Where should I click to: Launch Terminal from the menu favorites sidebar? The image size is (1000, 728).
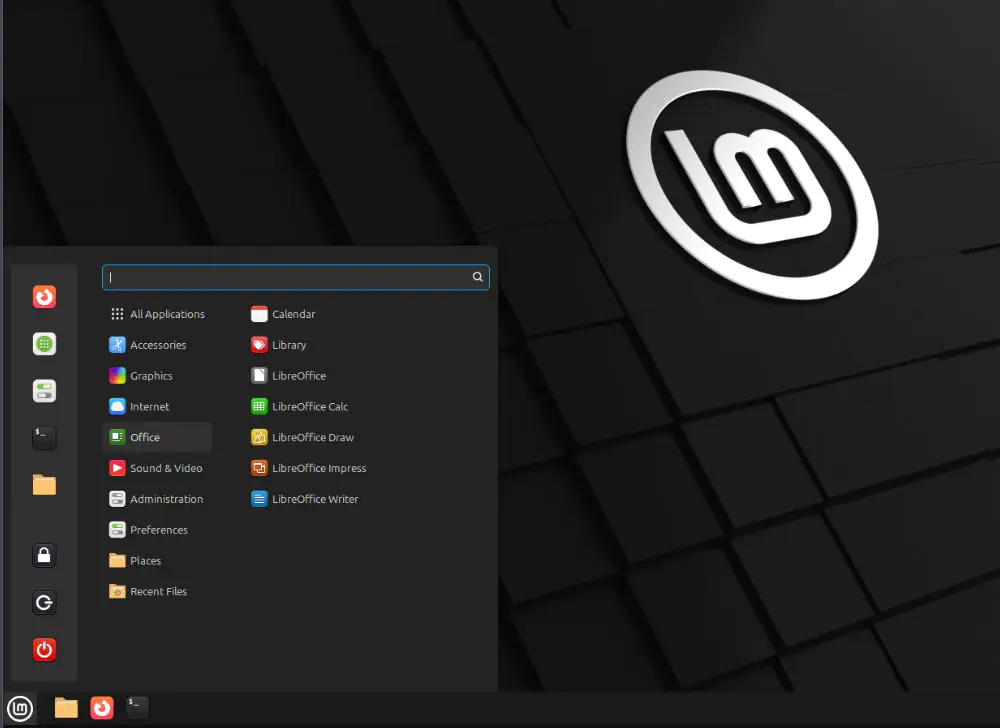[x=44, y=438]
